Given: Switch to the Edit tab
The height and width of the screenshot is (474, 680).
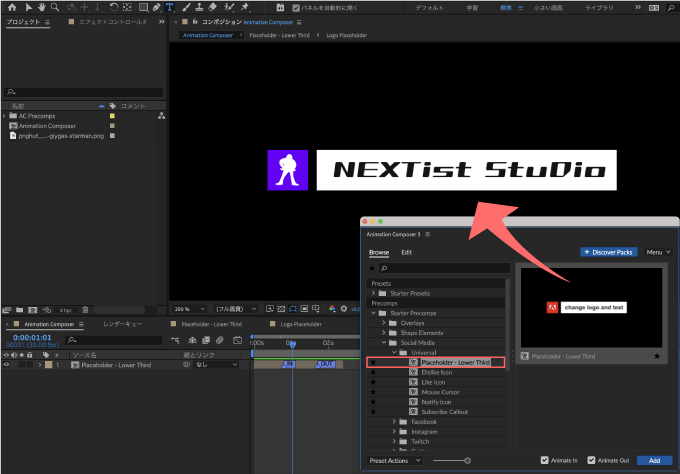Looking at the screenshot, I should [406, 252].
